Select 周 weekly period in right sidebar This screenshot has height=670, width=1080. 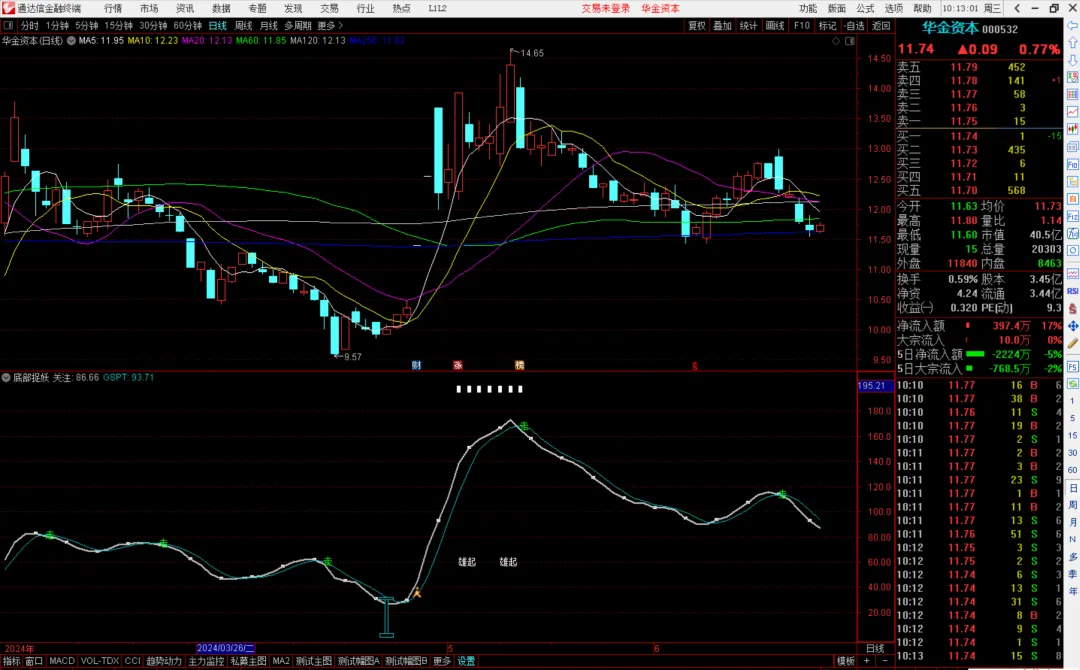(x=1072, y=505)
